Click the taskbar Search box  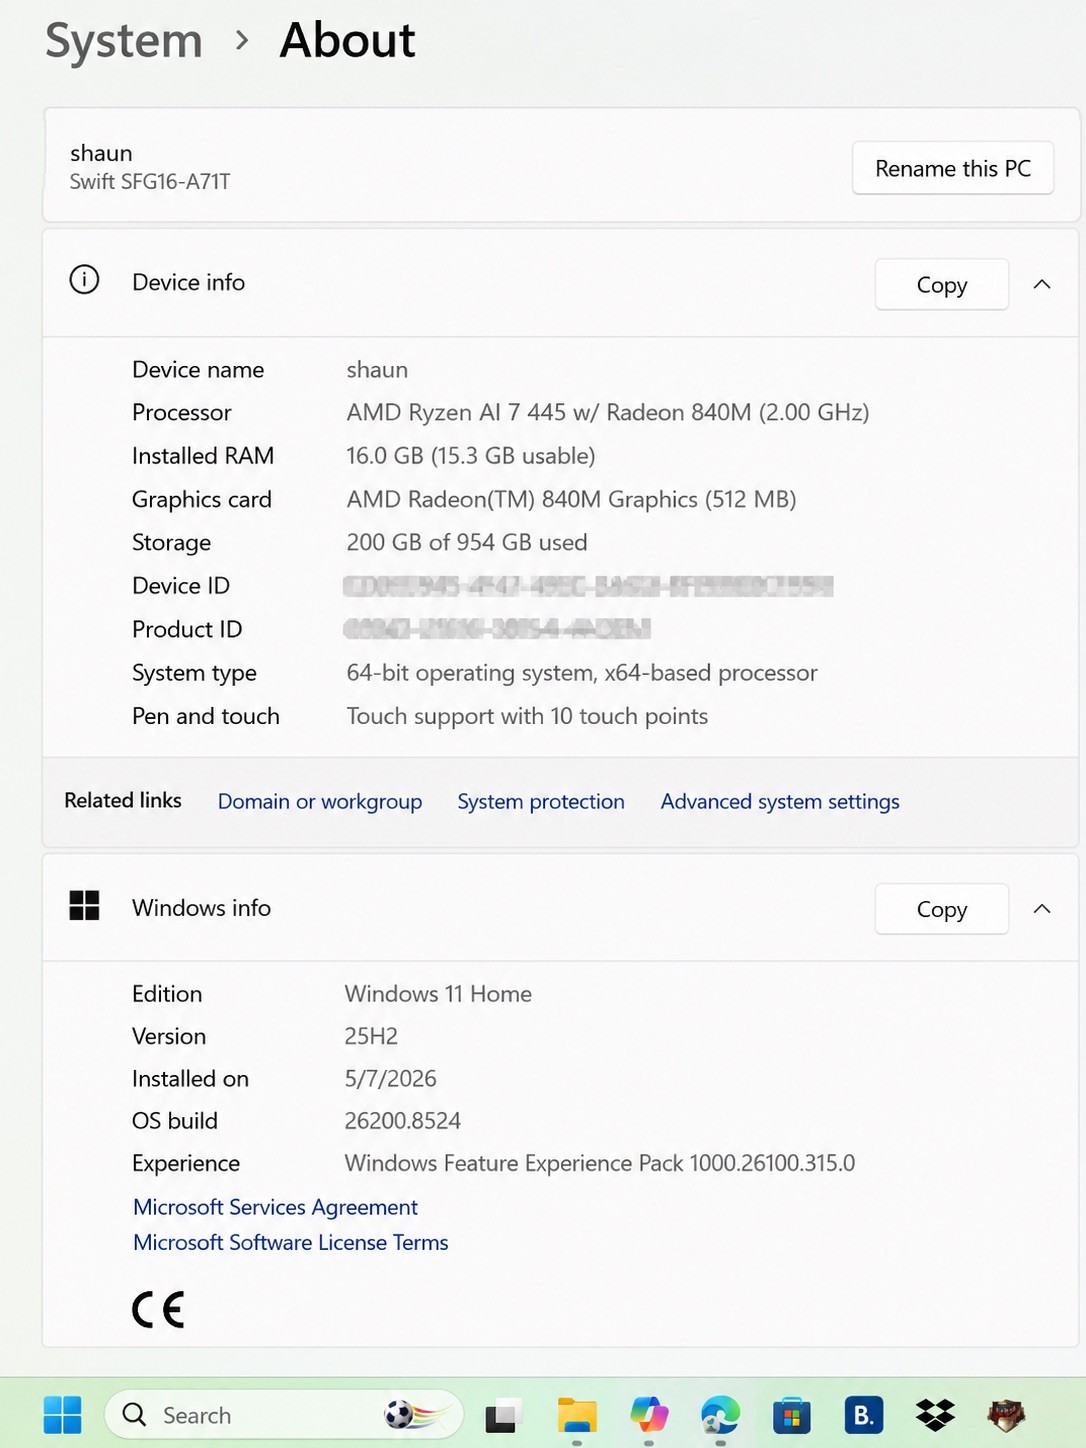coord(284,1415)
